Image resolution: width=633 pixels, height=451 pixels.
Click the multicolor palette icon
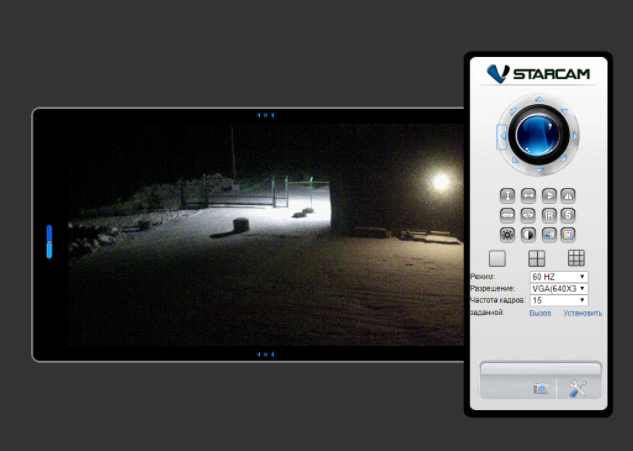(568, 235)
